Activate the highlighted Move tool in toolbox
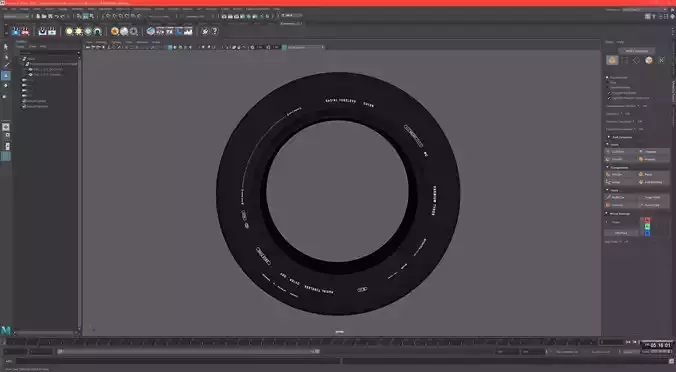 point(6,76)
